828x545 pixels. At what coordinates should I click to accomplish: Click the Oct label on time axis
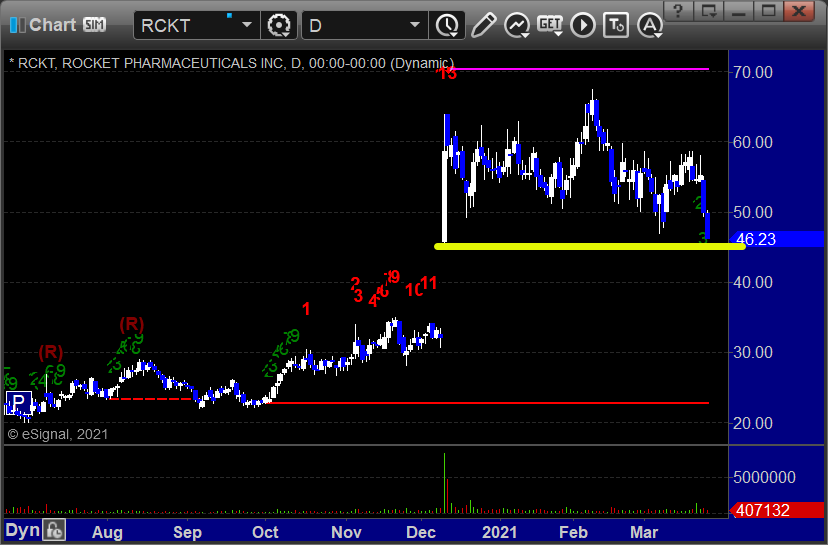(265, 532)
